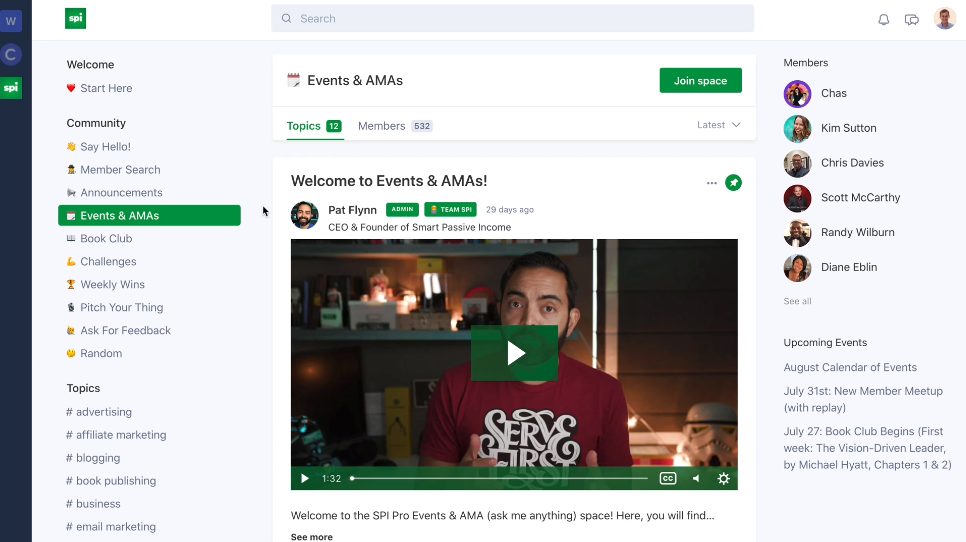Click the TEAM SPI badge
The image size is (966, 542).
[450, 209]
